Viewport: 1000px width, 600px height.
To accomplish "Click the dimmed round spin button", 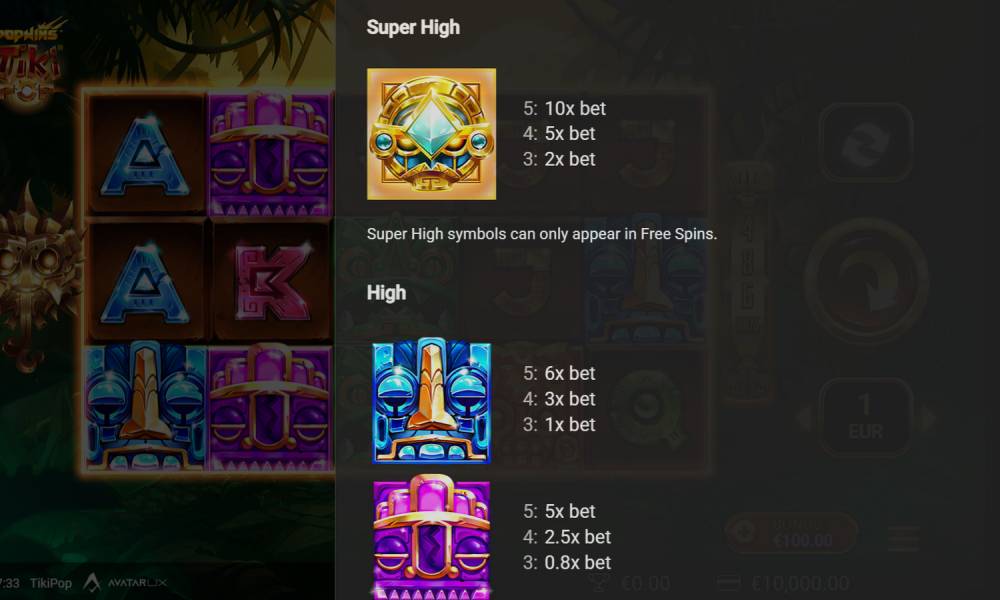I will point(866,281).
